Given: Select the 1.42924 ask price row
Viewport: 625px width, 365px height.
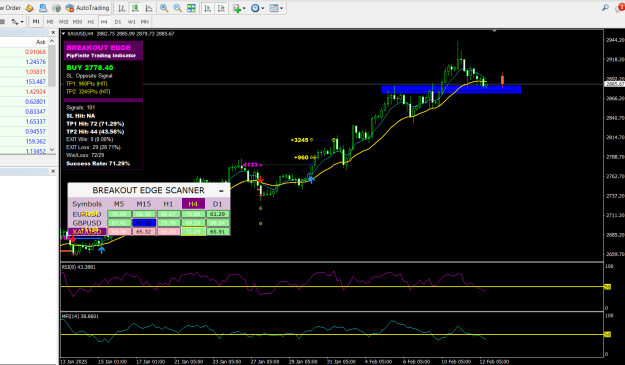Looking at the screenshot, I should click(x=24, y=92).
